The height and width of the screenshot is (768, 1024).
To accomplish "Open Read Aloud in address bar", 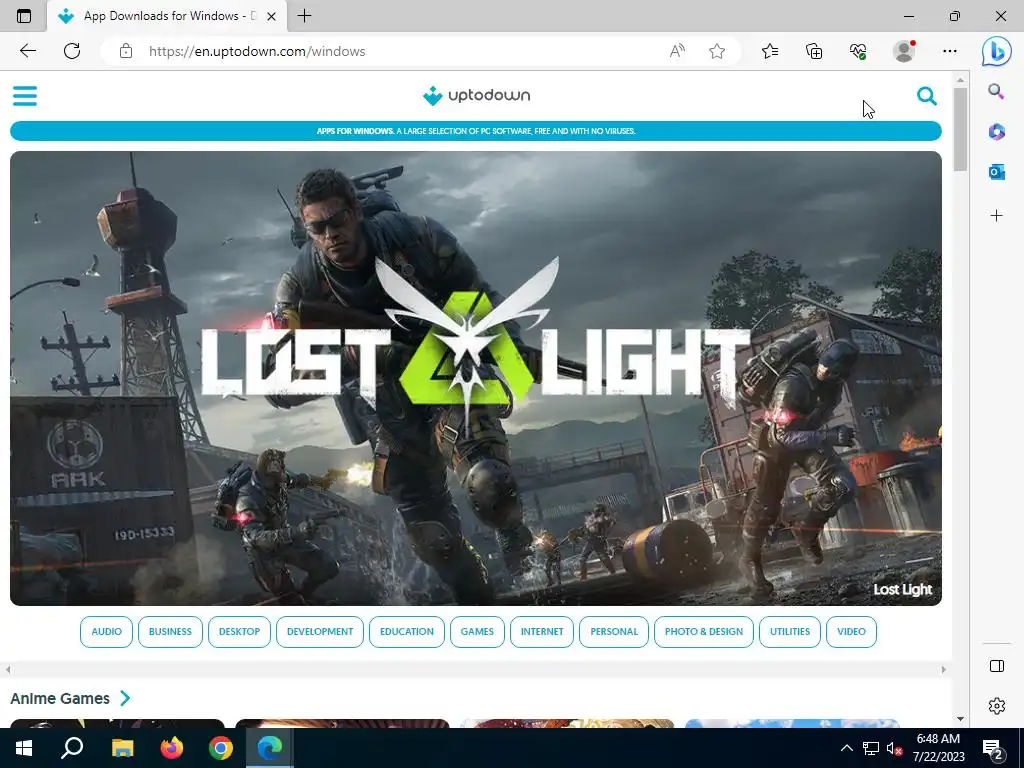I will pyautogui.click(x=677, y=51).
